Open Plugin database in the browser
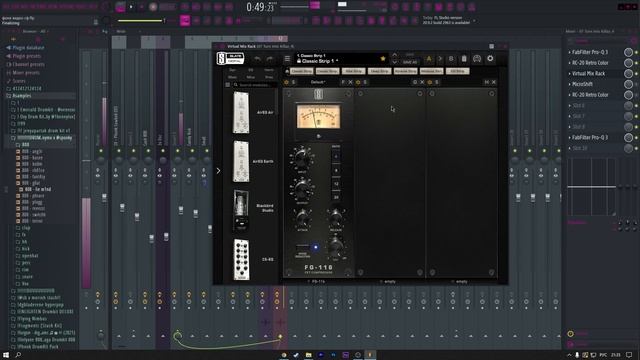 [x=28, y=48]
